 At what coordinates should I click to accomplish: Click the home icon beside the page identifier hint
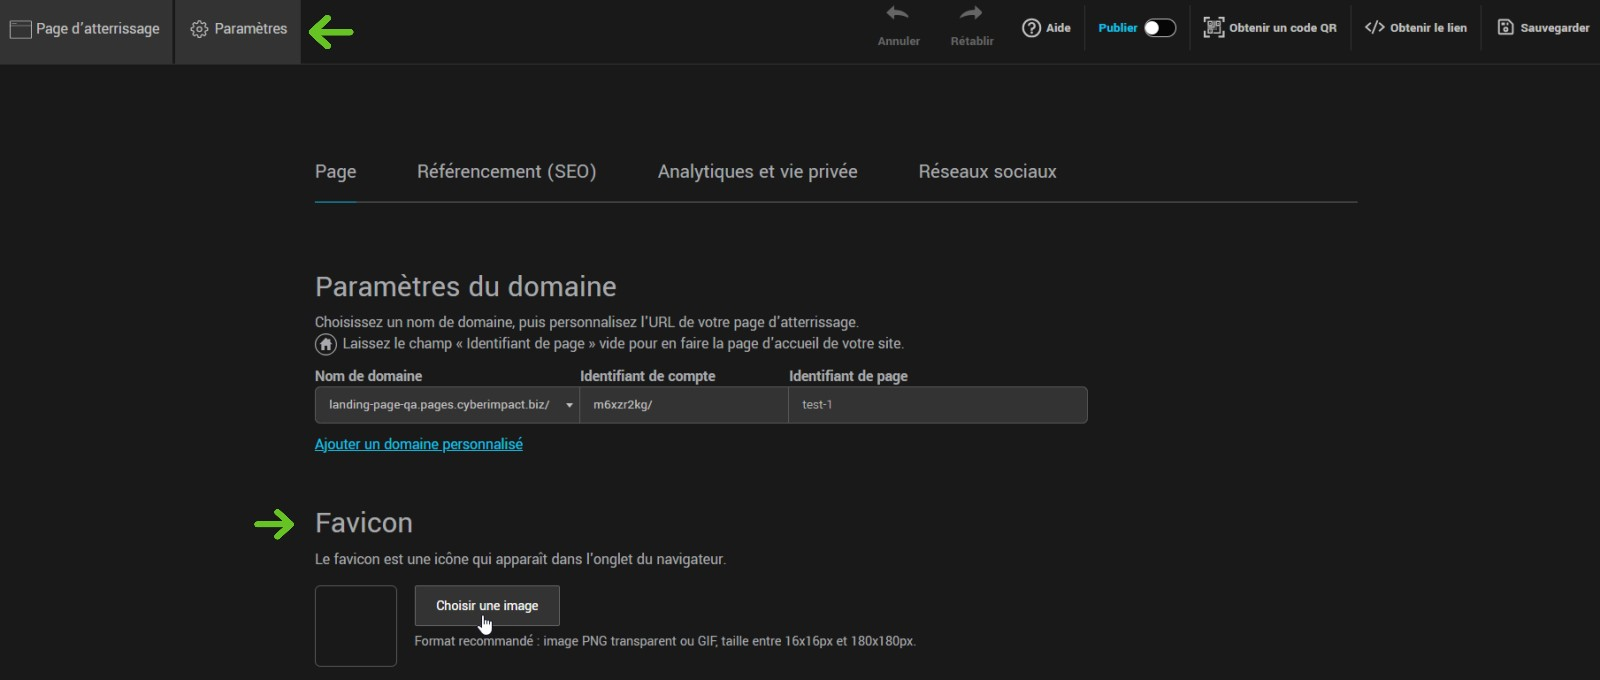(x=326, y=344)
